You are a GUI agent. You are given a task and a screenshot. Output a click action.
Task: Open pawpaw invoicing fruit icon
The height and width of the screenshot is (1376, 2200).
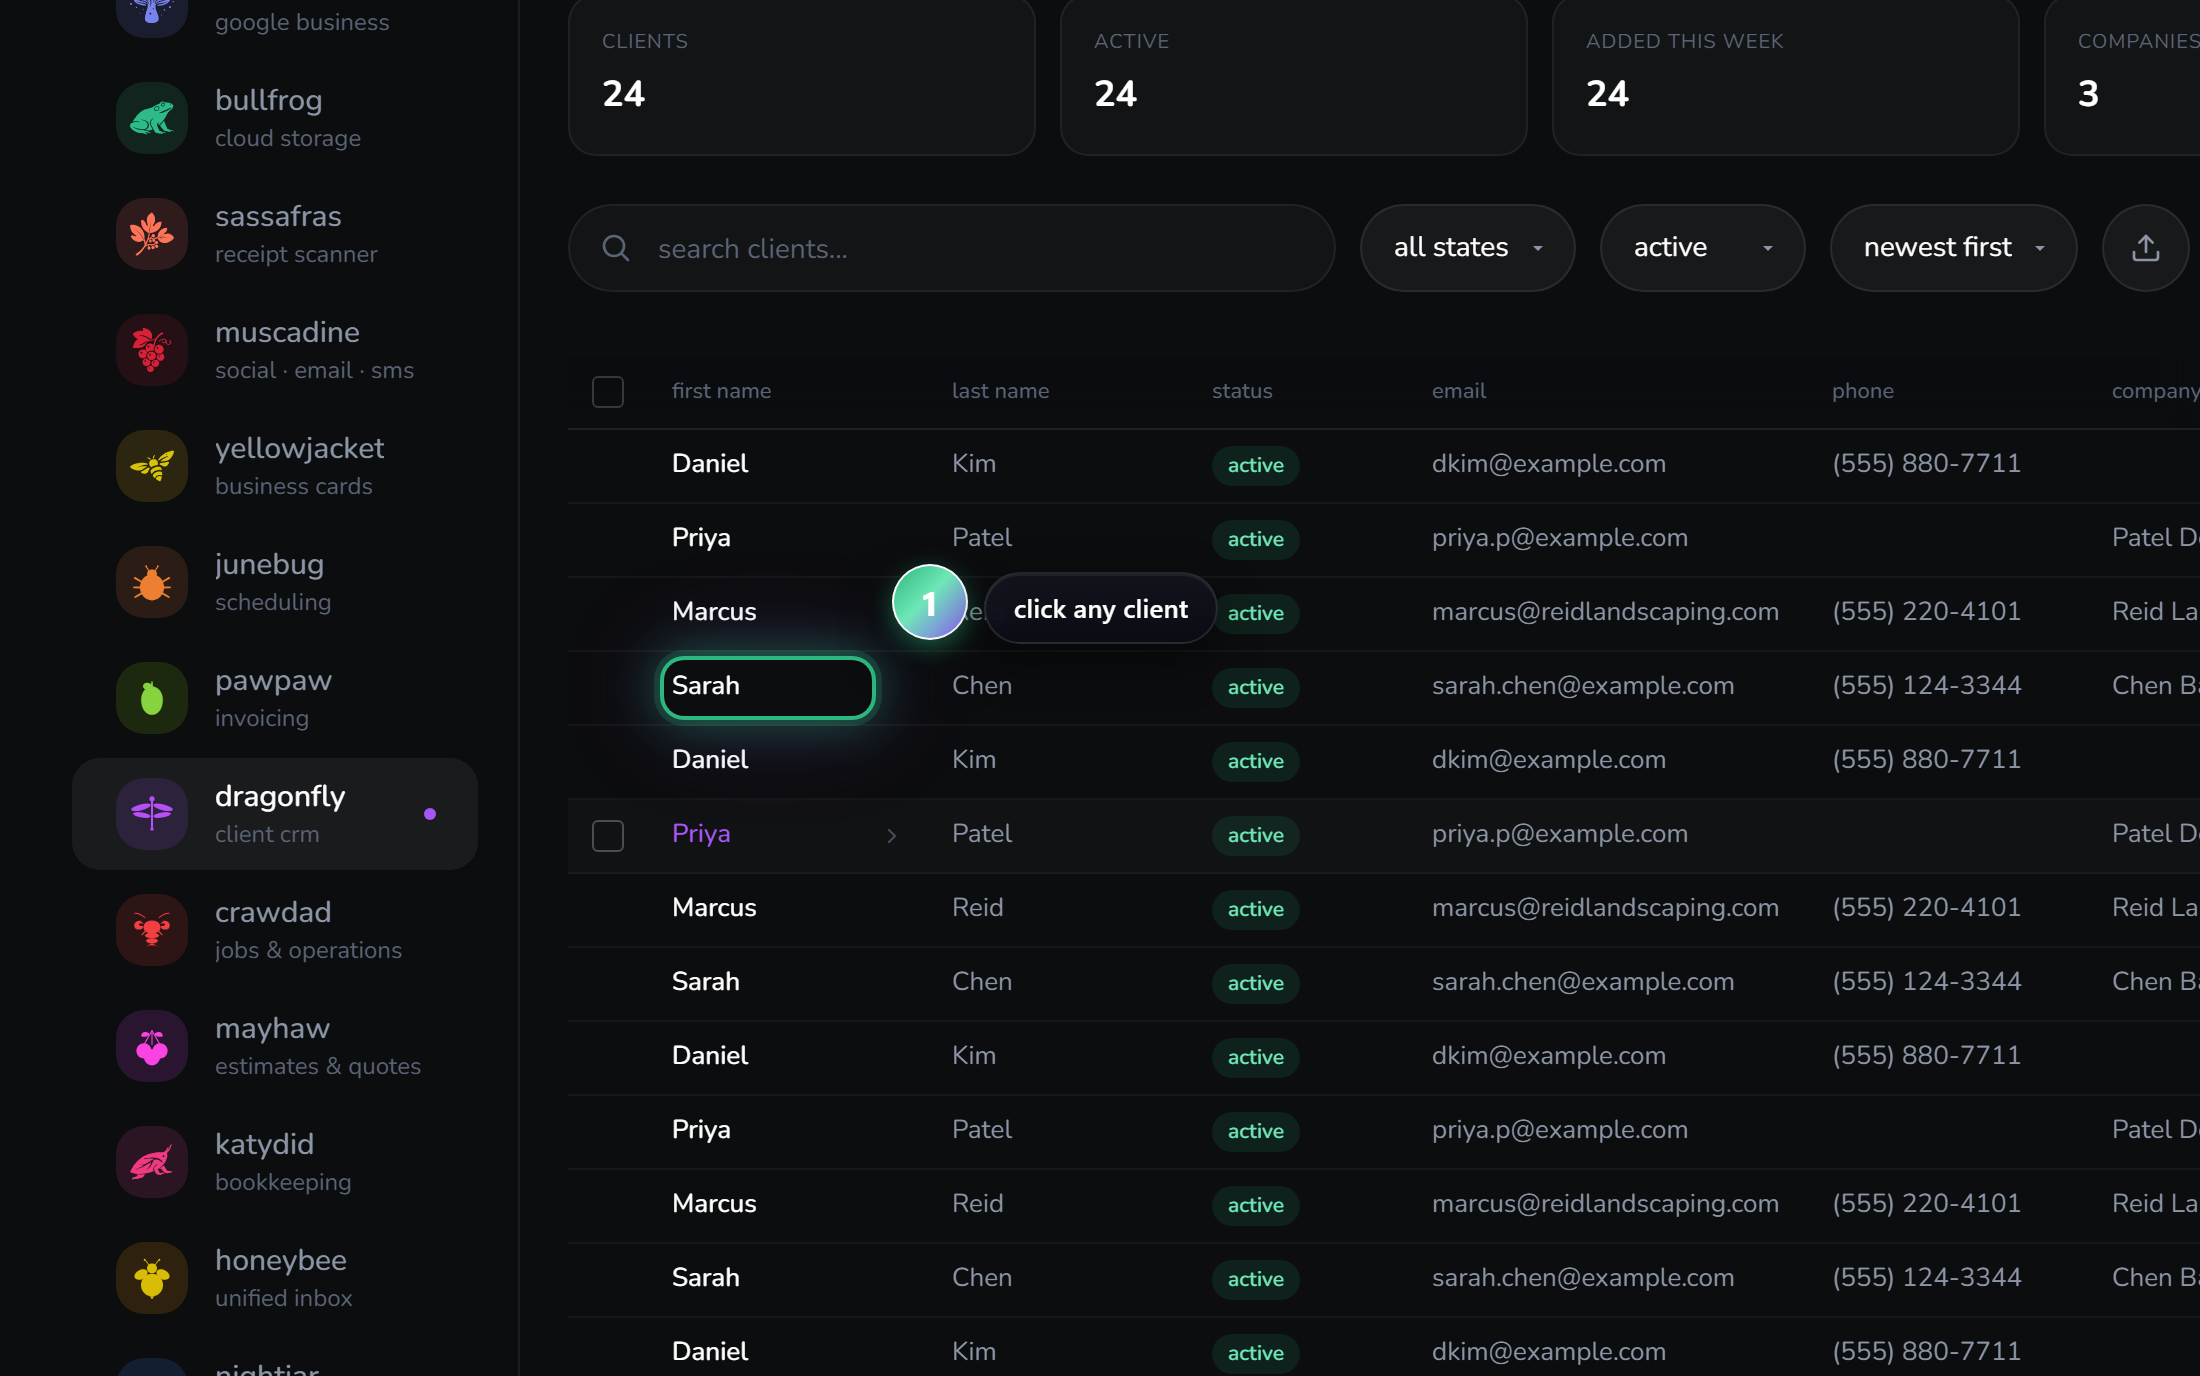[152, 698]
